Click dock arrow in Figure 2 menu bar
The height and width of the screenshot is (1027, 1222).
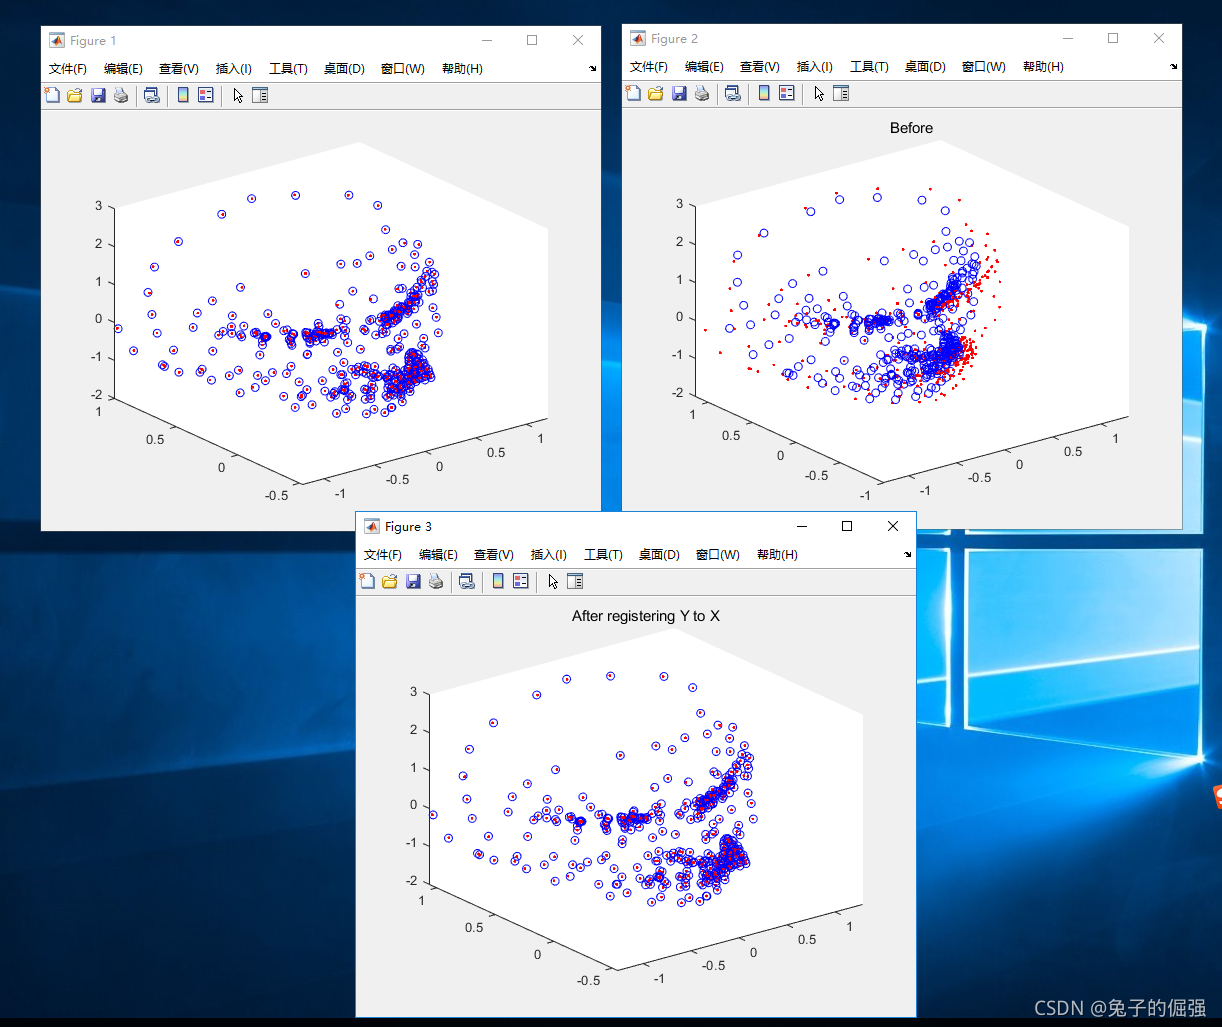[1174, 67]
